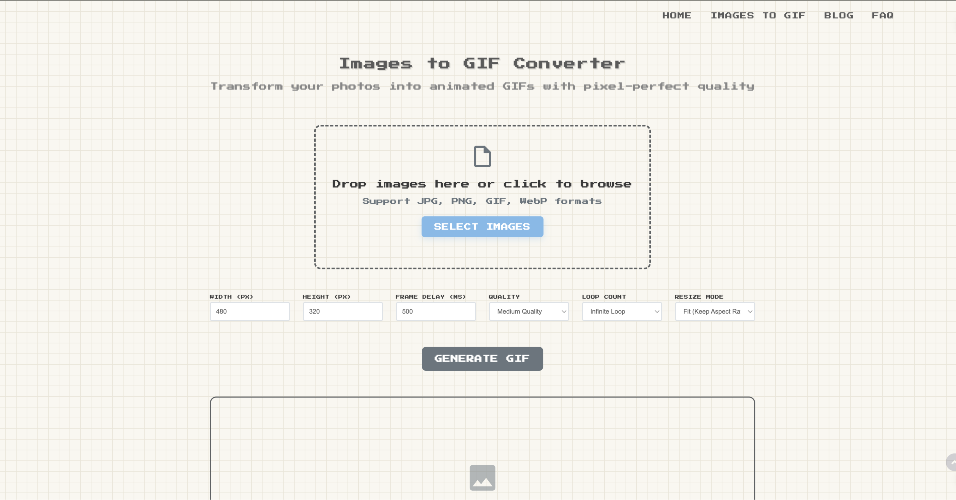The height and width of the screenshot is (500, 956).
Task: Click the round floating button at right edge
Action: click(x=951, y=462)
